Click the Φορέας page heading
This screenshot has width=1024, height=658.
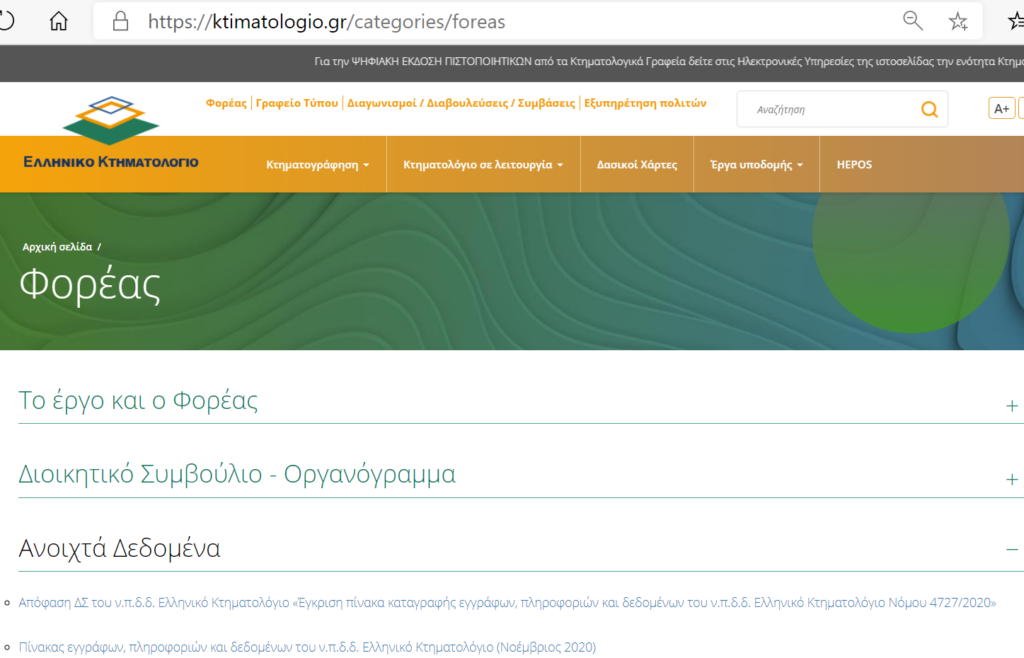[x=90, y=285]
